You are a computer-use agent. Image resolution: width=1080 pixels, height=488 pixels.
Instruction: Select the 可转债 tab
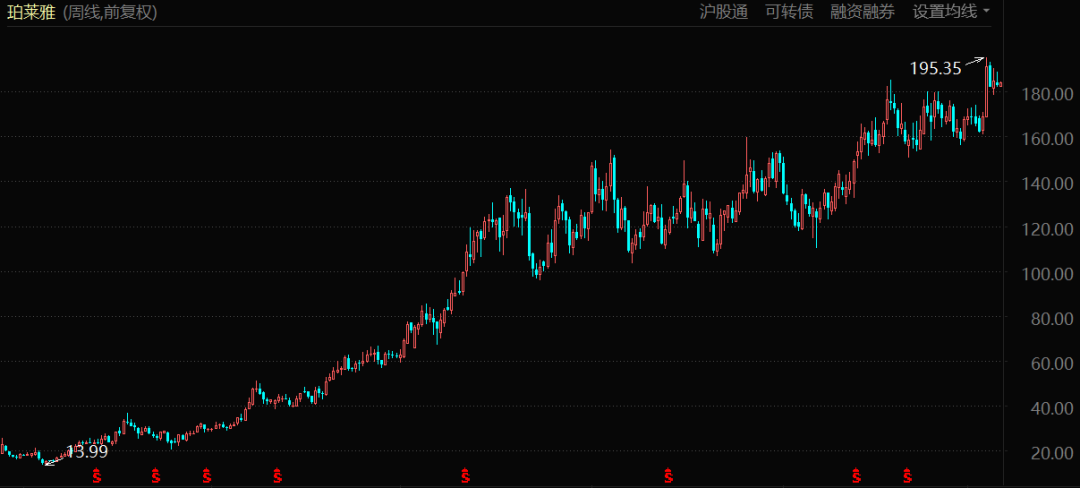click(789, 12)
